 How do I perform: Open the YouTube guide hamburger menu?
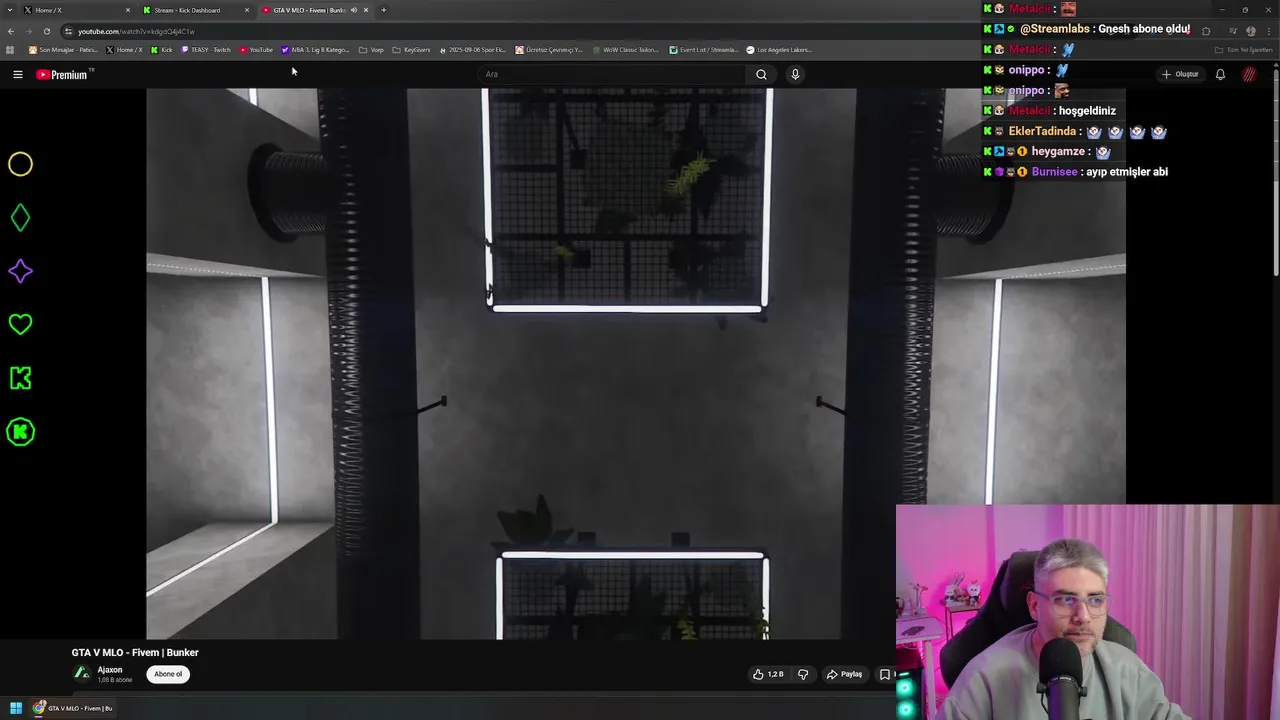17,74
